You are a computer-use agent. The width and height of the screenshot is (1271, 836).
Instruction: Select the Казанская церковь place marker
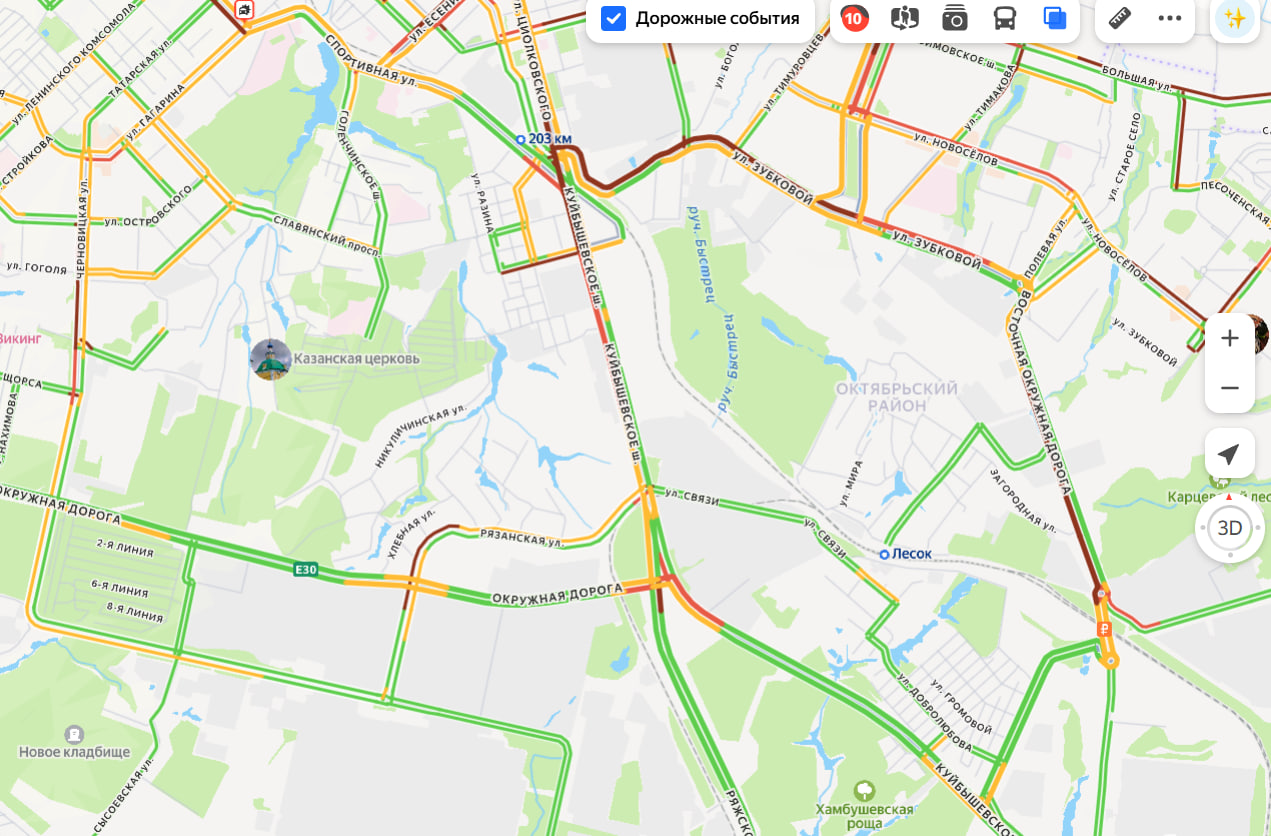(270, 359)
